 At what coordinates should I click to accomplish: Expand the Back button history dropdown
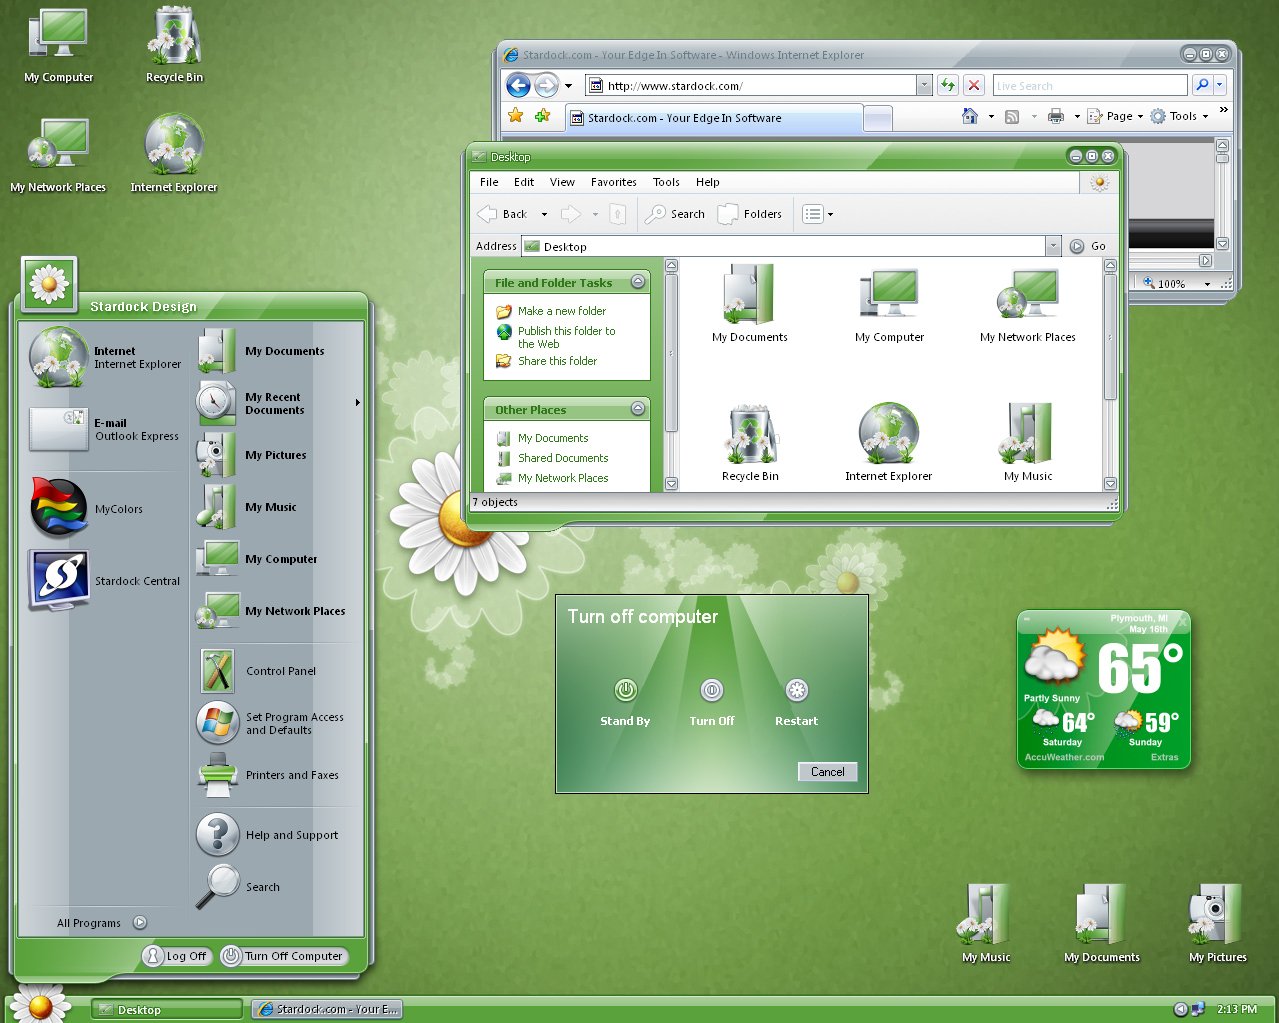544,214
